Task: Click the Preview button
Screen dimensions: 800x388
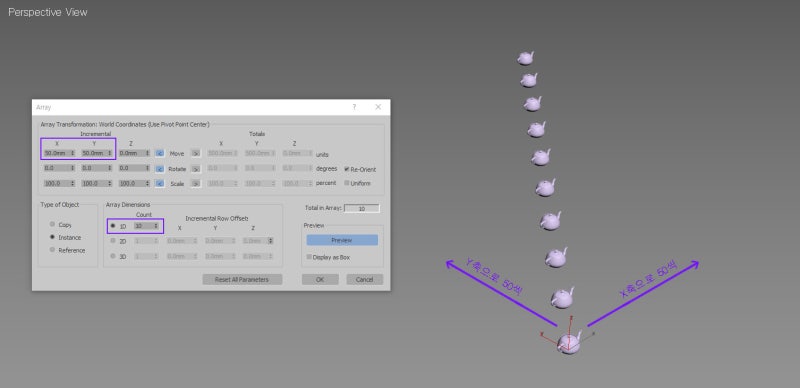Action: pyautogui.click(x=342, y=240)
